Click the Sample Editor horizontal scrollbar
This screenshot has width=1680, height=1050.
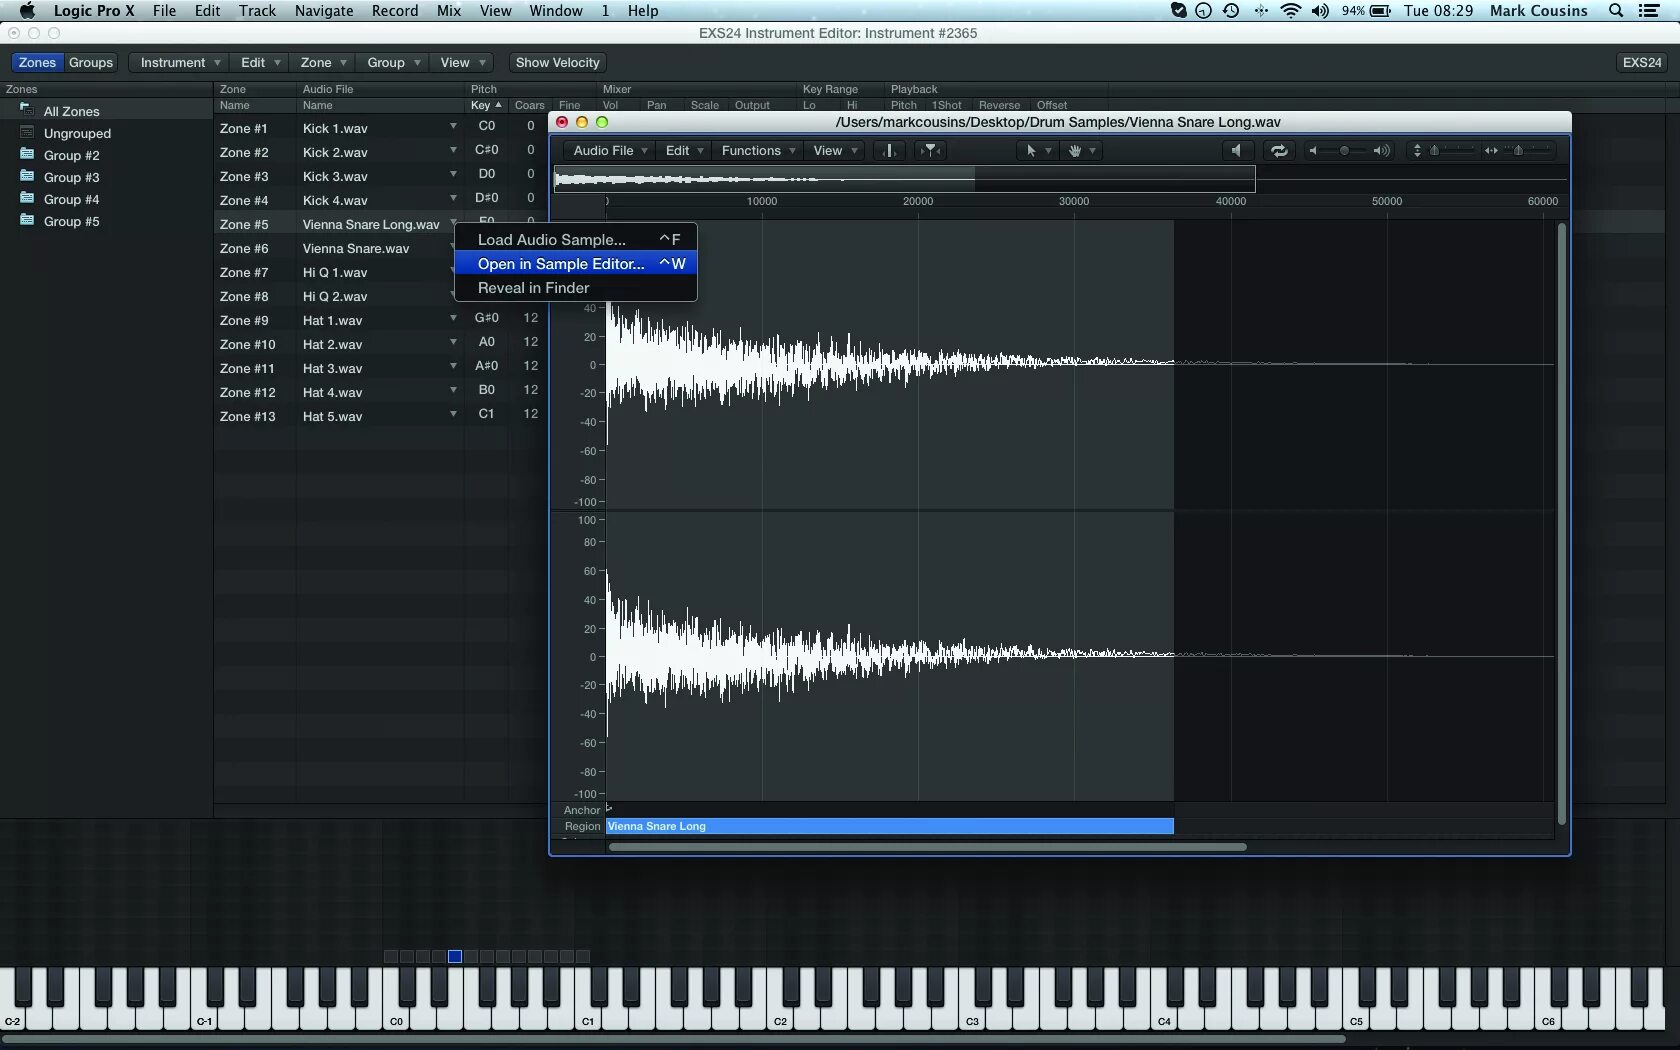click(x=928, y=847)
